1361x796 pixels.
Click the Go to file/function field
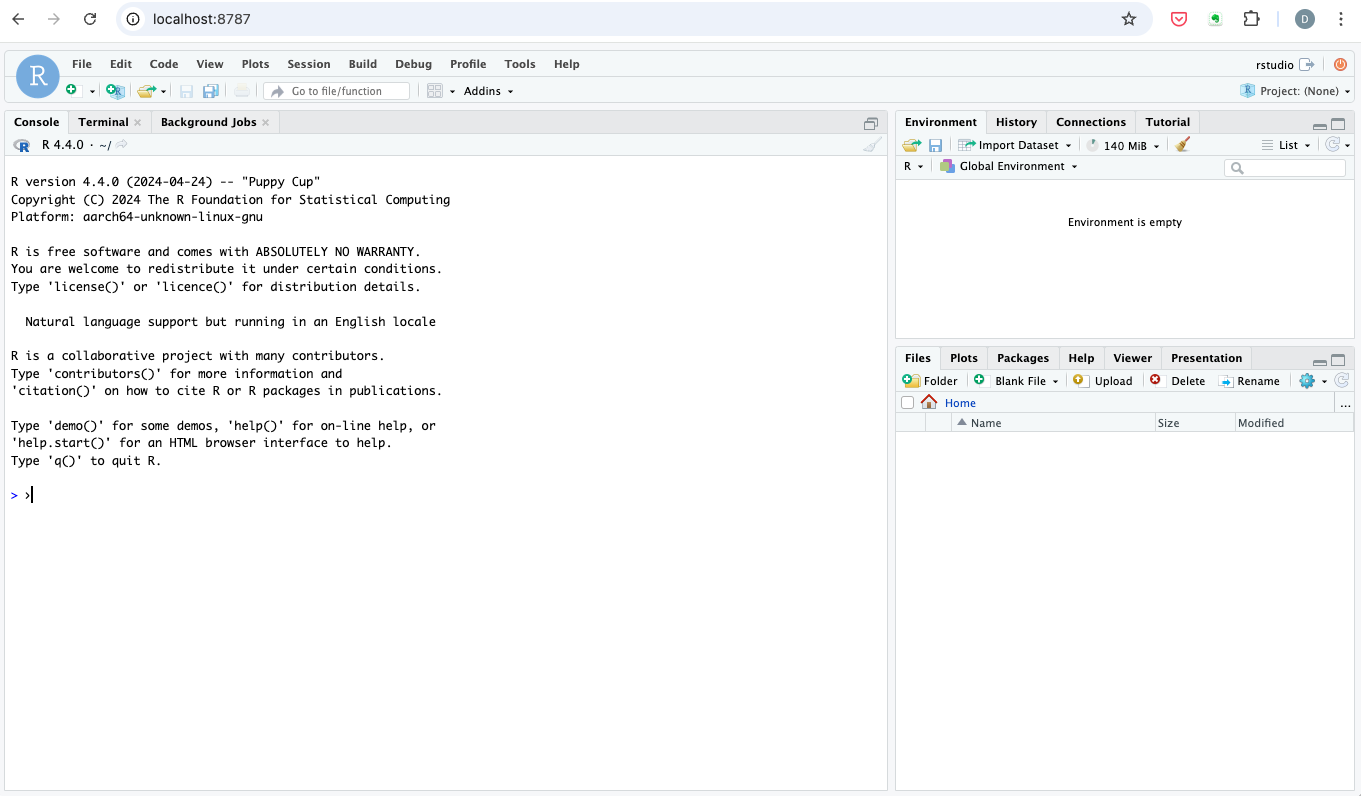[337, 91]
